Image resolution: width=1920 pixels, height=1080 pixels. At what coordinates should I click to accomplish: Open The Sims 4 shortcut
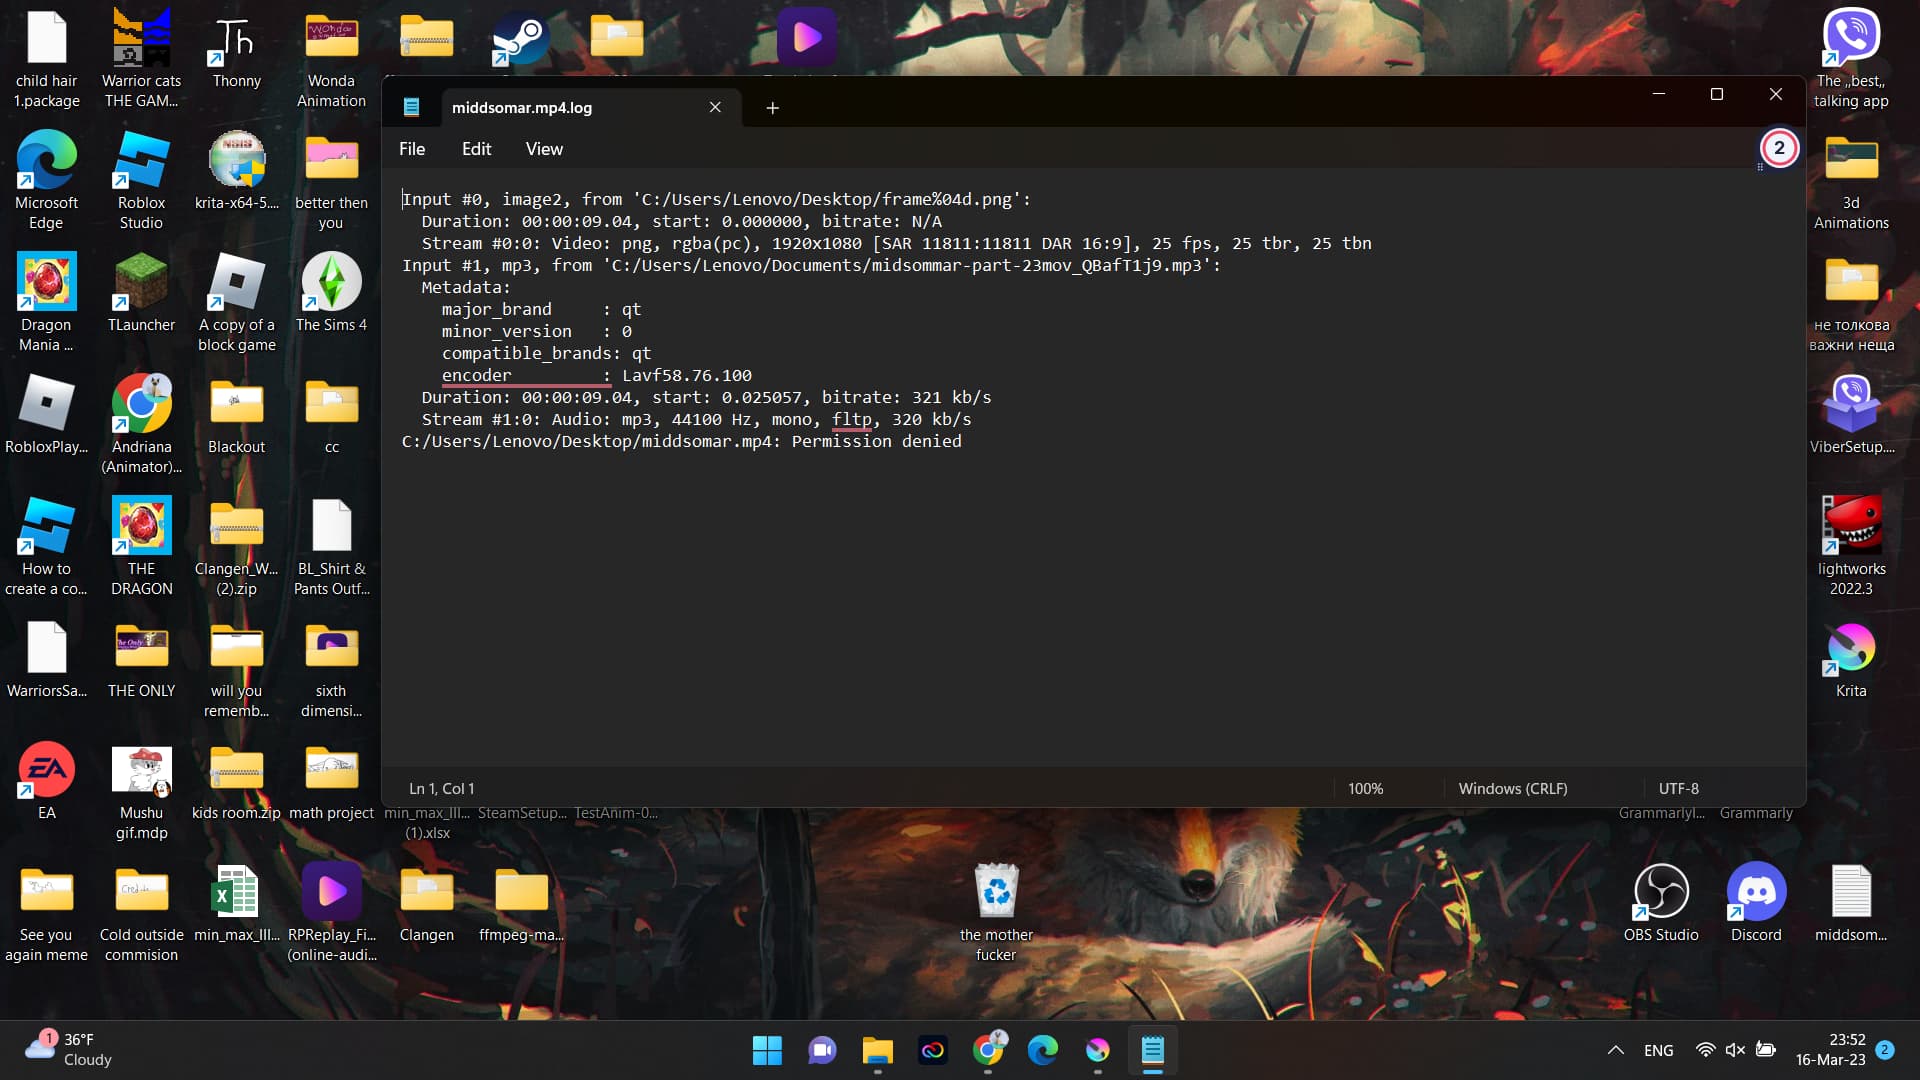coord(331,283)
